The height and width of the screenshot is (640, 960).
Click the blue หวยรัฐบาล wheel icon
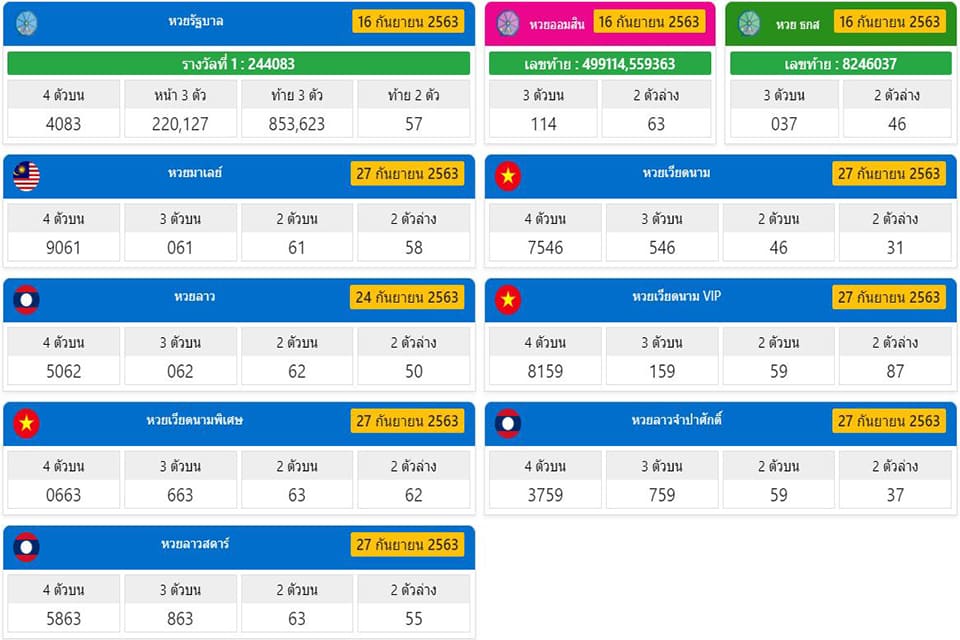pyautogui.click(x=26, y=23)
